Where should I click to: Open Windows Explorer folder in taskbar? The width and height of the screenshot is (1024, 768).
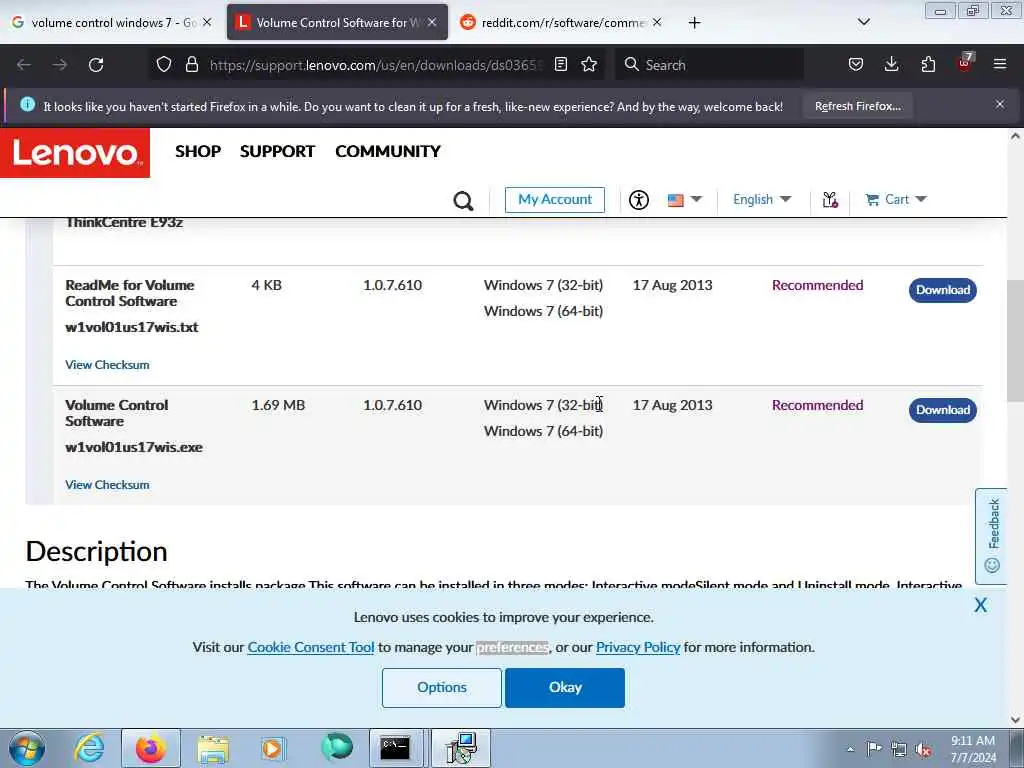(x=213, y=748)
